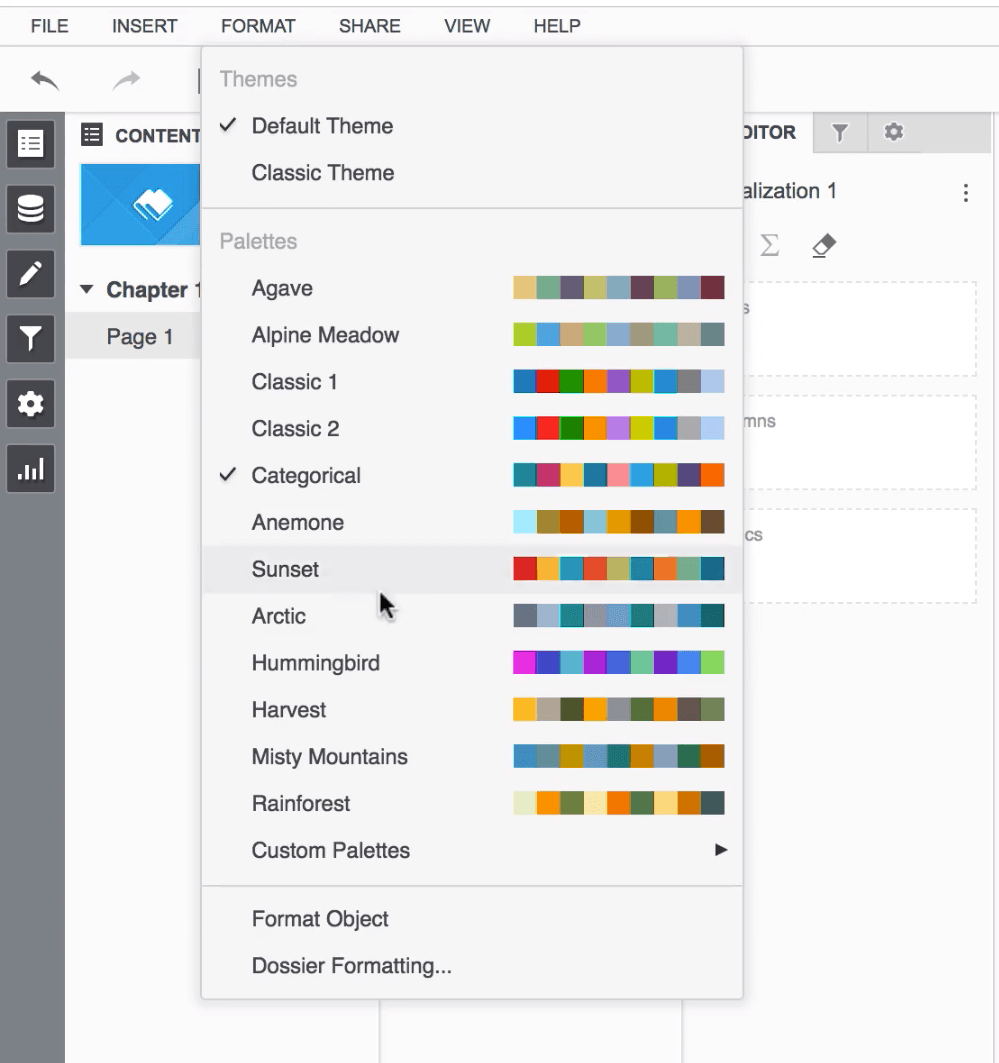Select the checked Categorical palette
The height and width of the screenshot is (1063, 999).
coord(306,476)
